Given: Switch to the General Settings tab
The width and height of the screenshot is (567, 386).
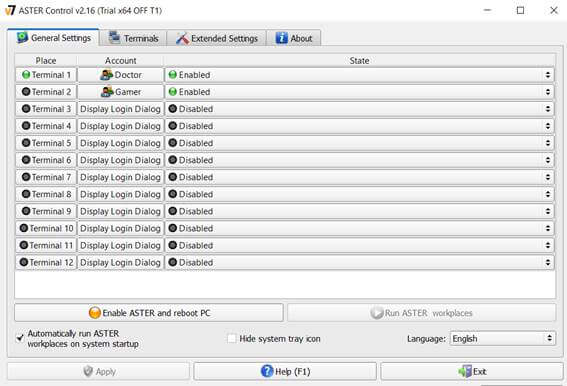Looking at the screenshot, I should [x=53, y=38].
